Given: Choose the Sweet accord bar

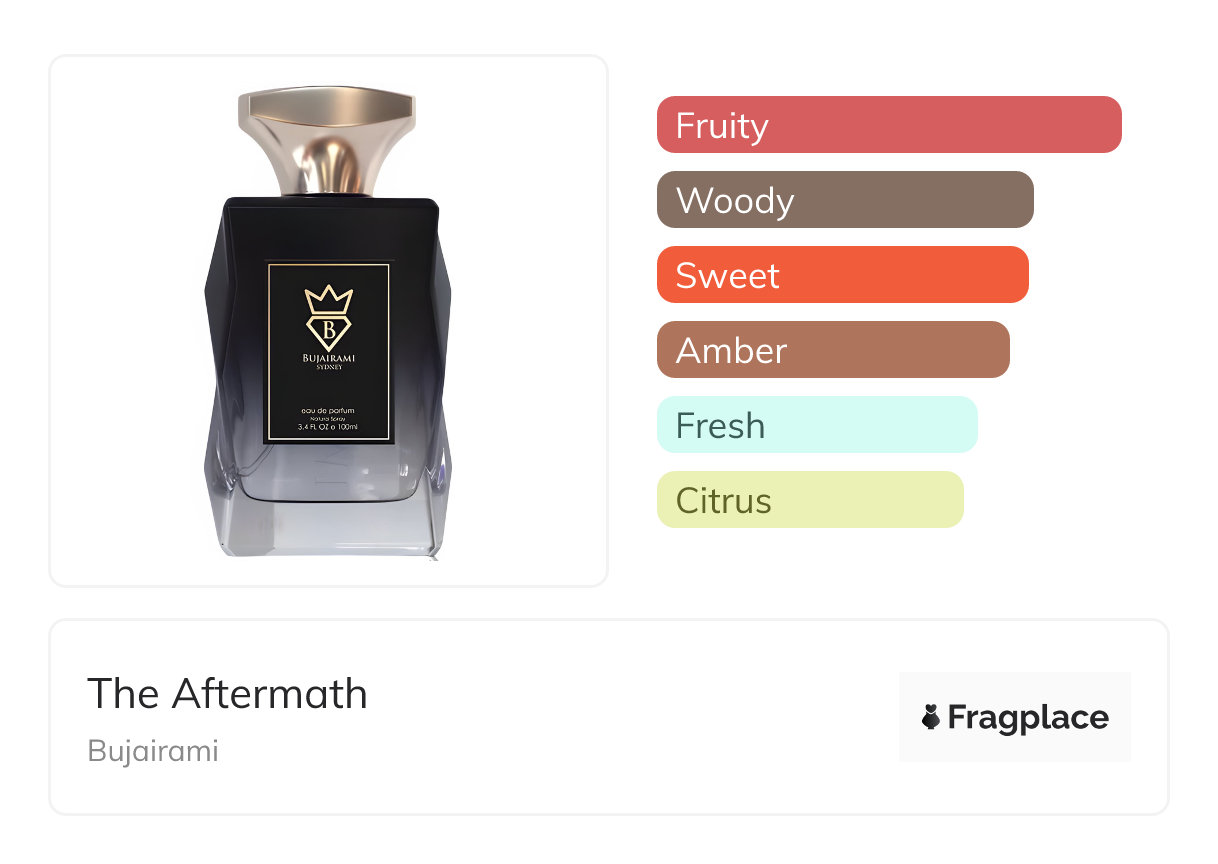Looking at the screenshot, I should [843, 275].
